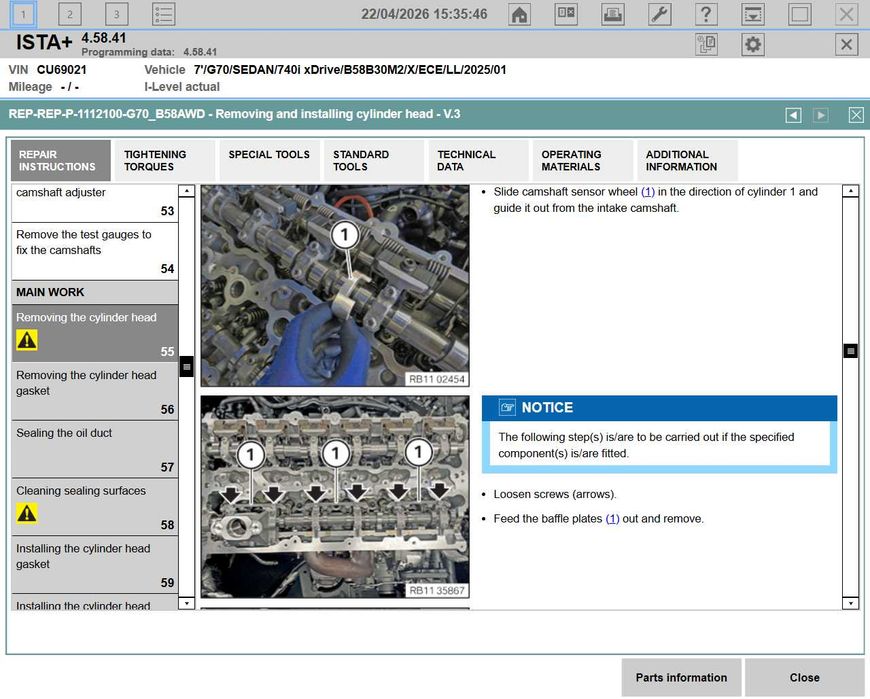This screenshot has width=870, height=699.
Task: Open settings with the gear icon
Action: (x=753, y=44)
